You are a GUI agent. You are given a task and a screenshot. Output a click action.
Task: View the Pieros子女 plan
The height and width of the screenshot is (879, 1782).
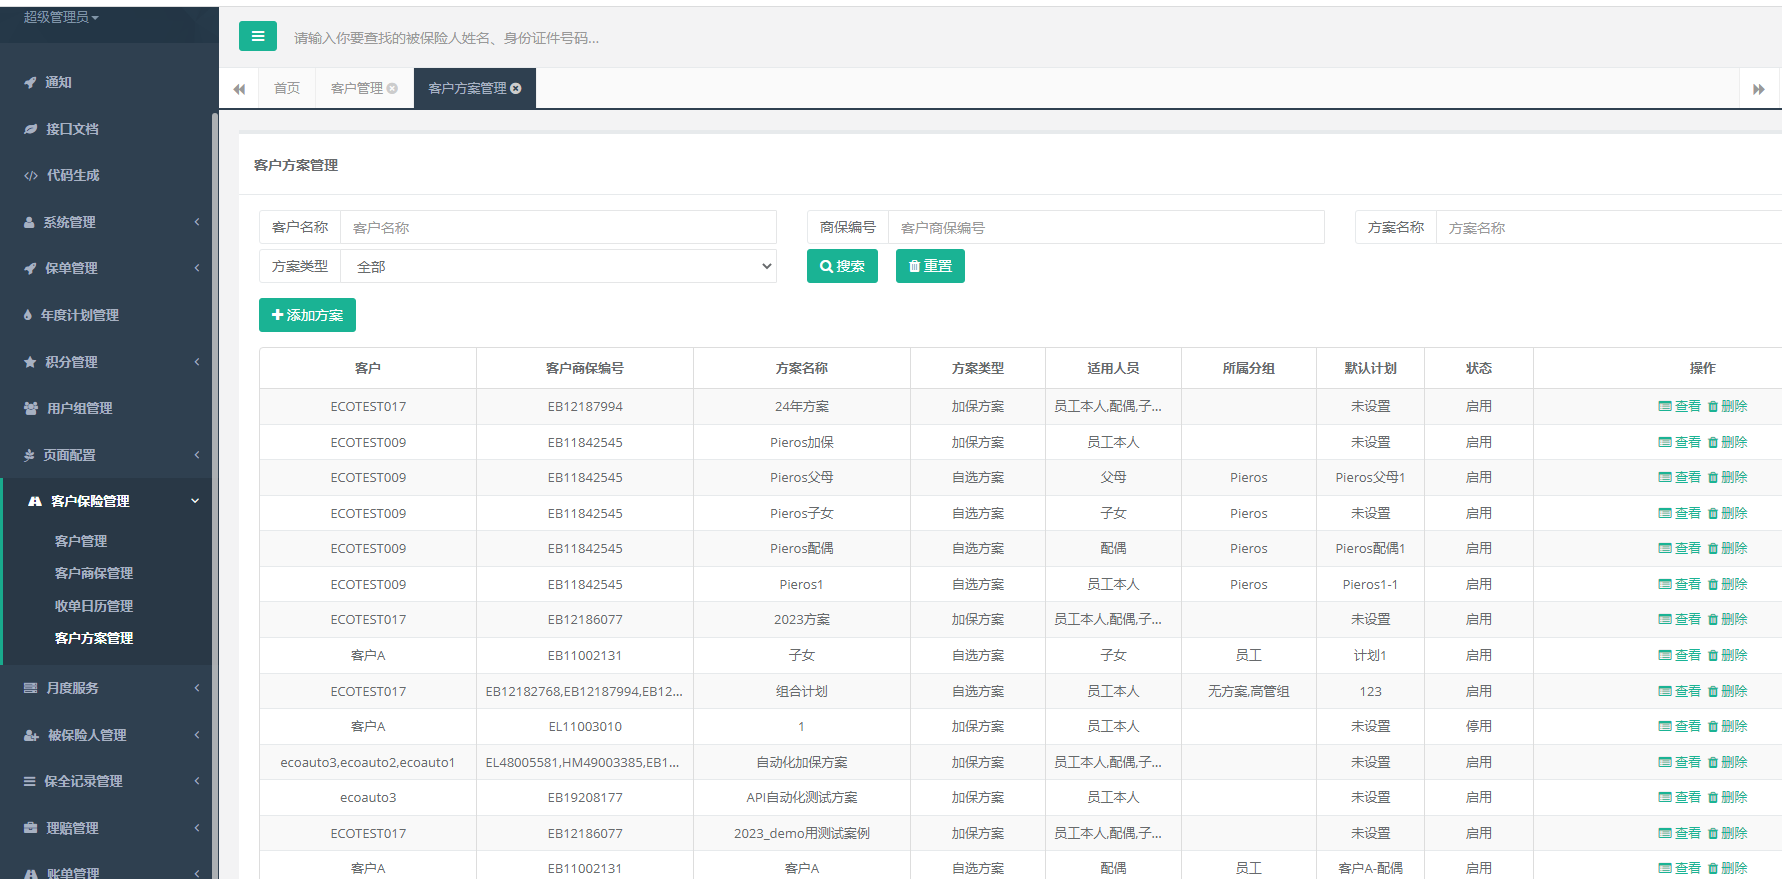(x=1679, y=513)
